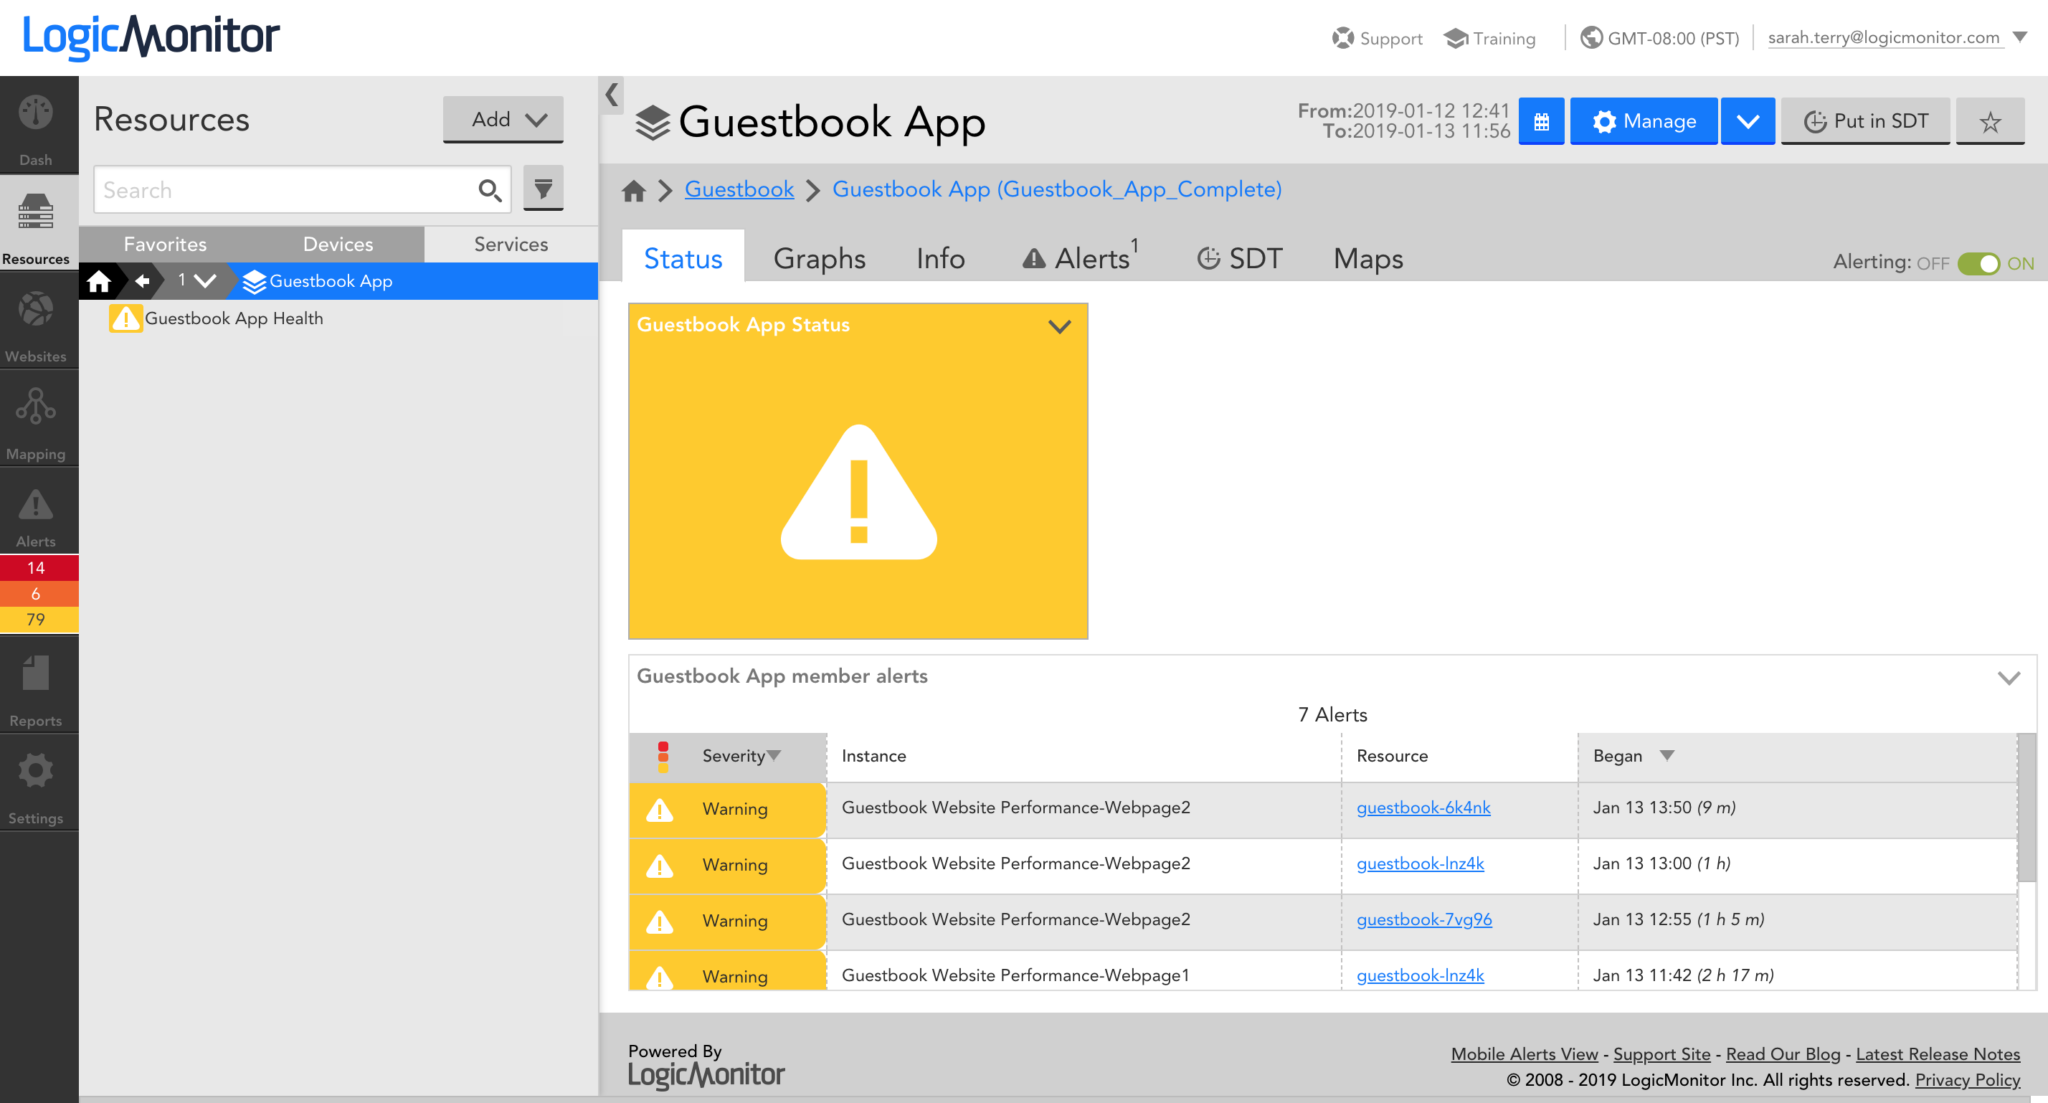2048x1103 pixels.
Task: Collapse Guestbook App member alerts panel
Action: (x=2008, y=677)
